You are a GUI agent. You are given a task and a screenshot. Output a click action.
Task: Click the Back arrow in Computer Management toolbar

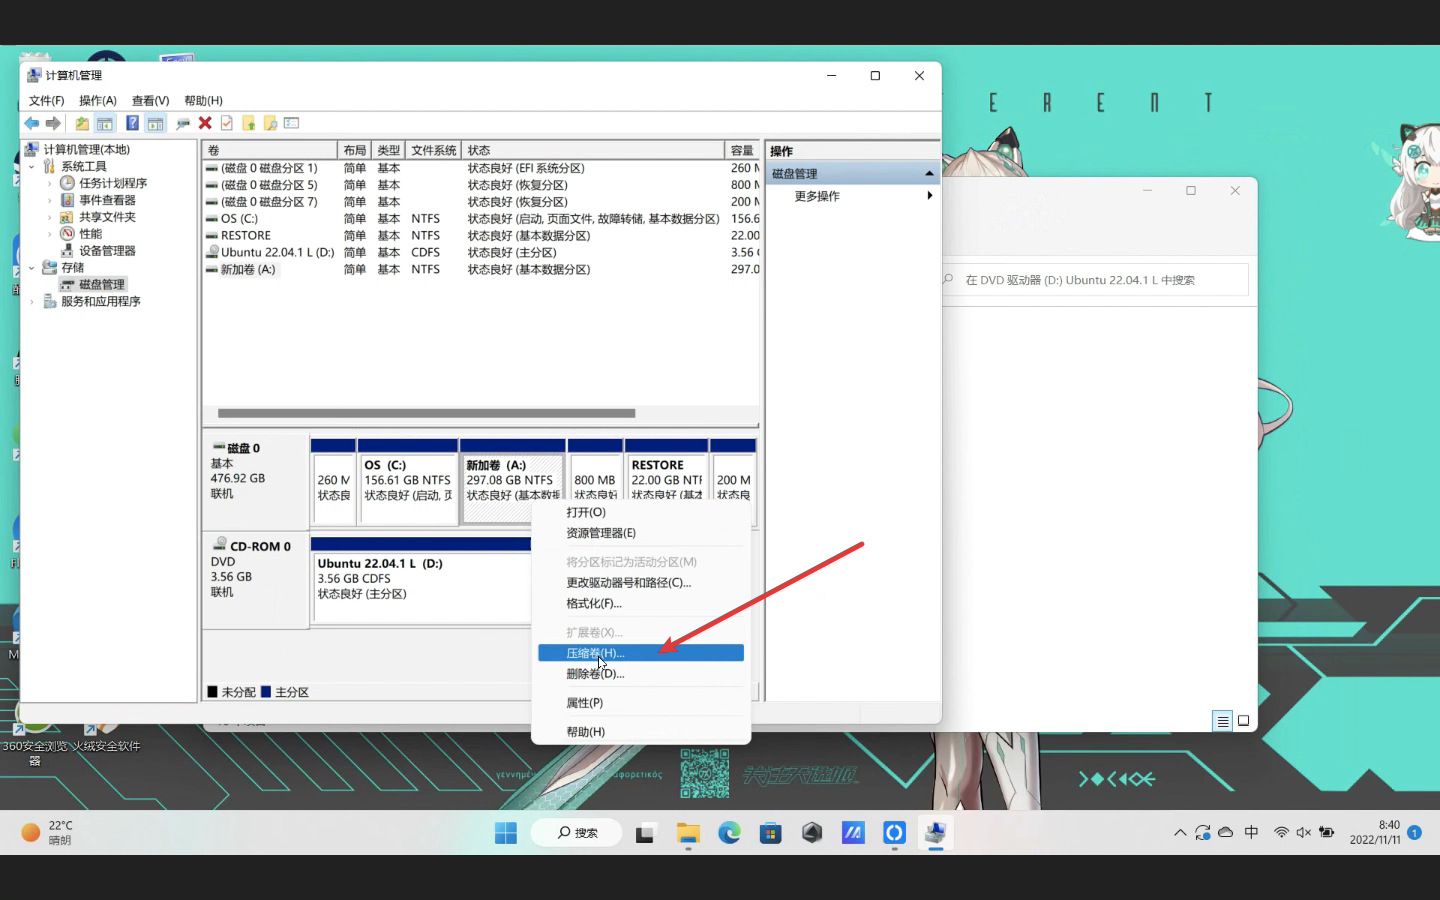pos(32,123)
